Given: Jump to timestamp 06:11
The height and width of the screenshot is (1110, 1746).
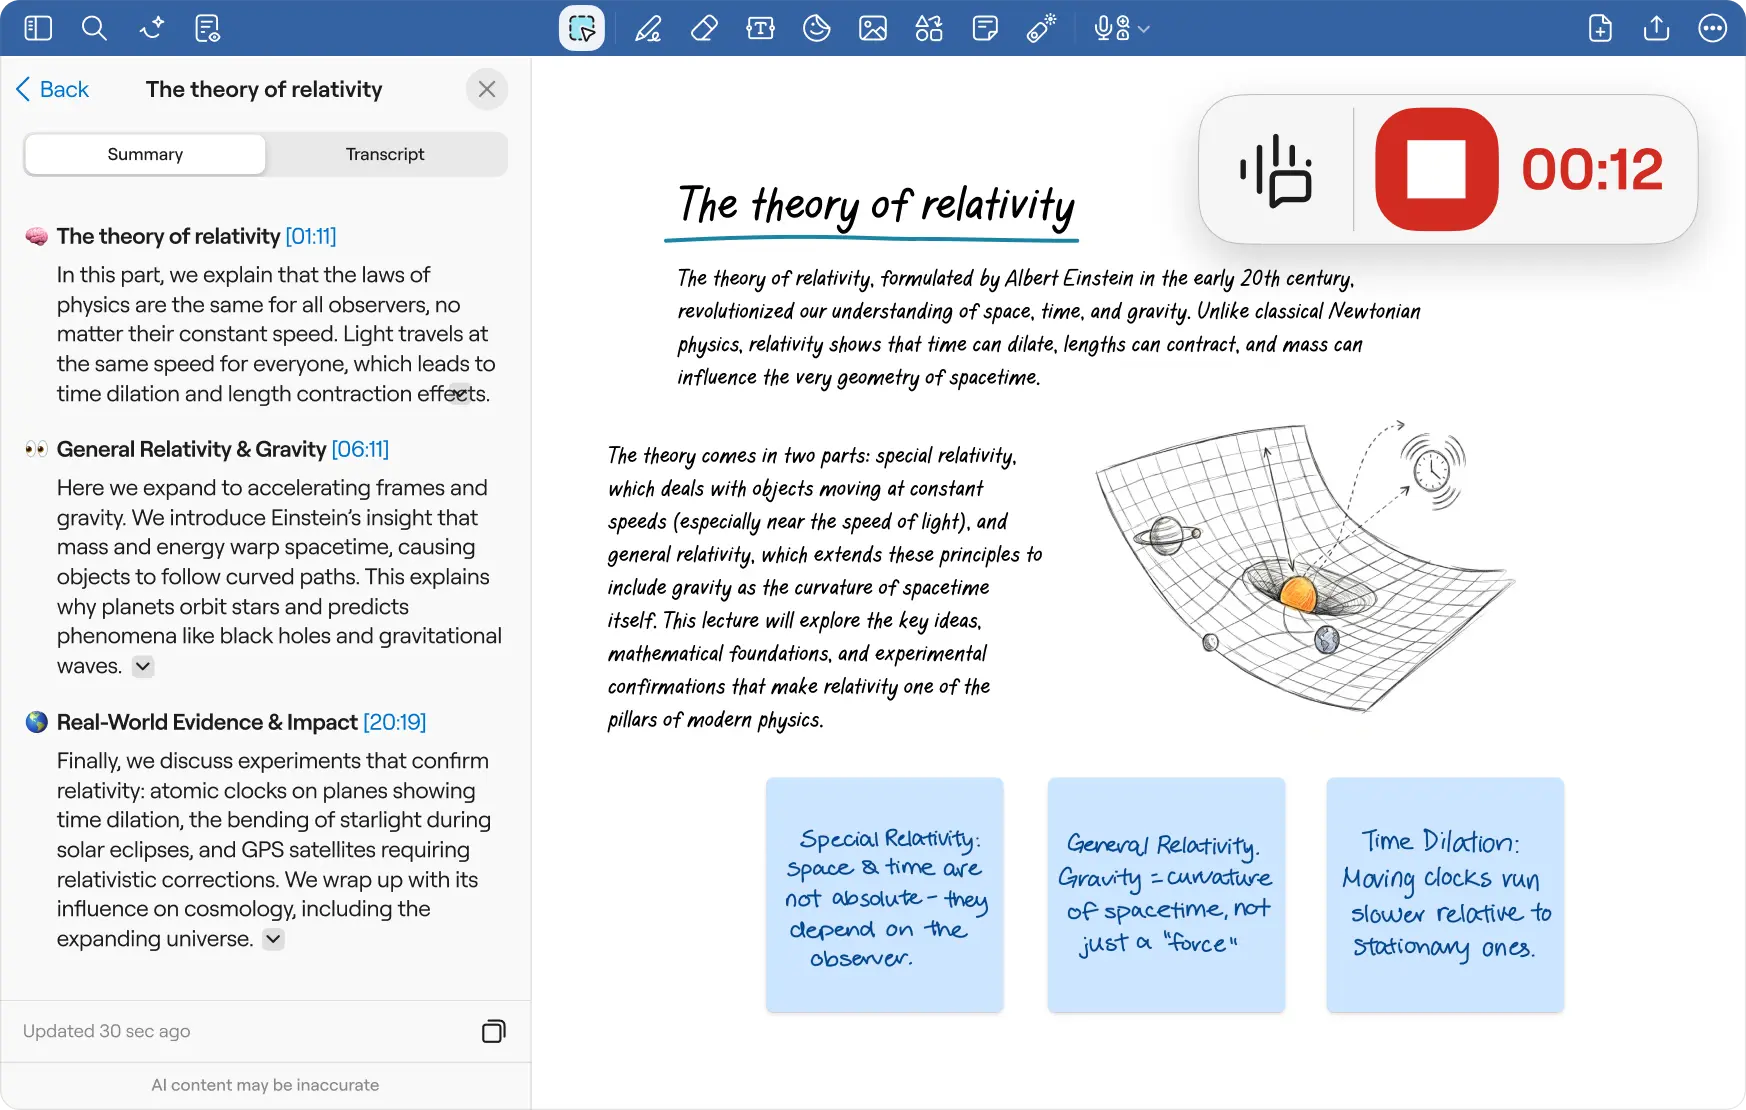Looking at the screenshot, I should tap(360, 449).
